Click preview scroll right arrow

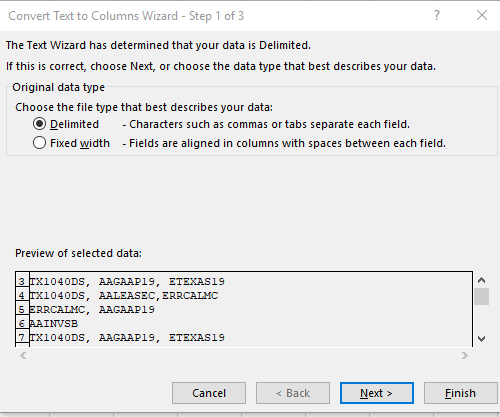coord(465,356)
